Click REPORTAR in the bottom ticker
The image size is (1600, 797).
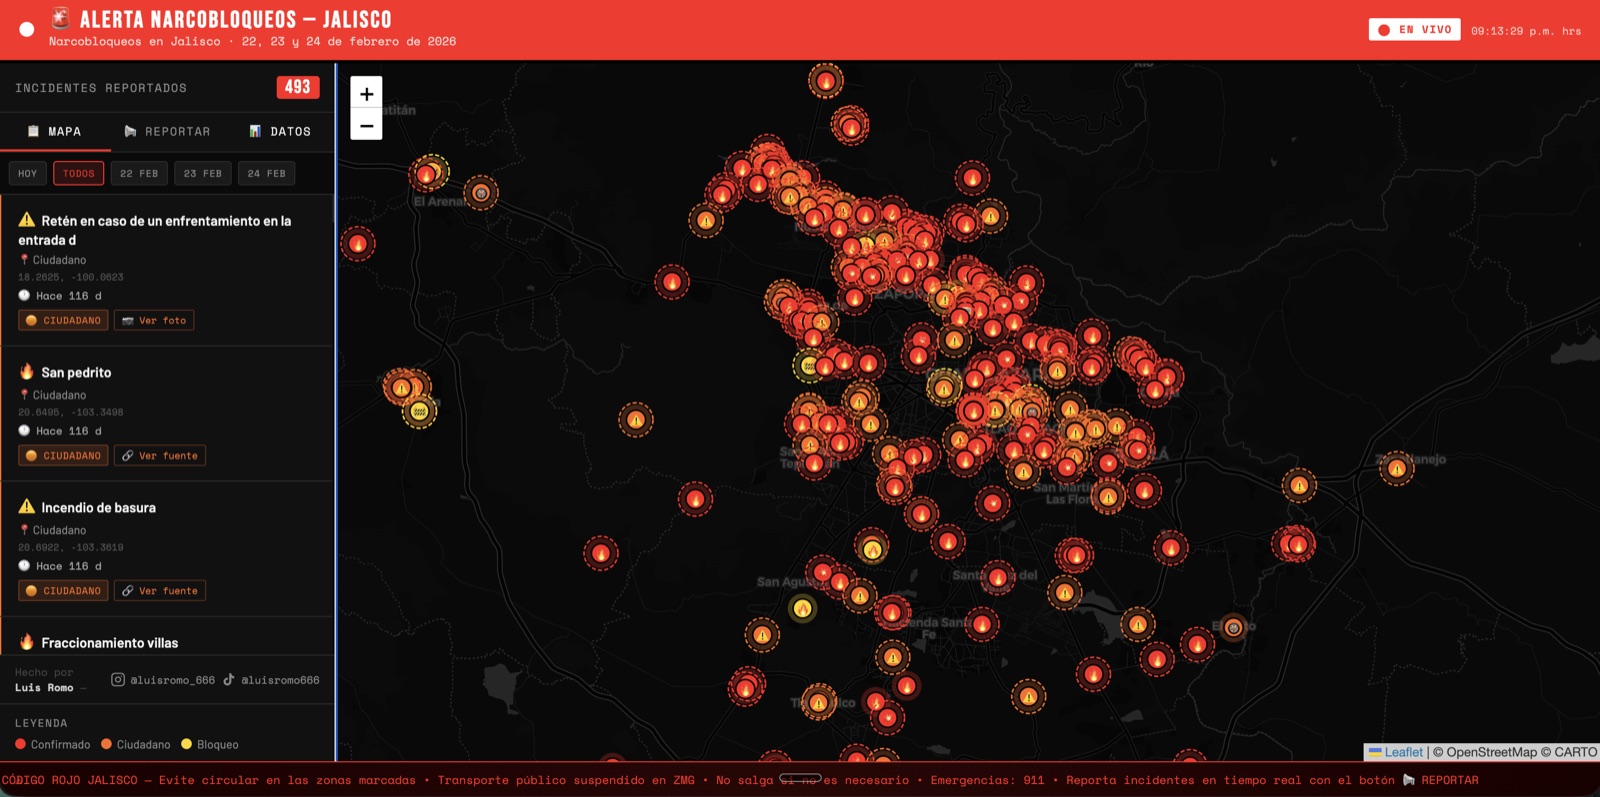(1449, 780)
